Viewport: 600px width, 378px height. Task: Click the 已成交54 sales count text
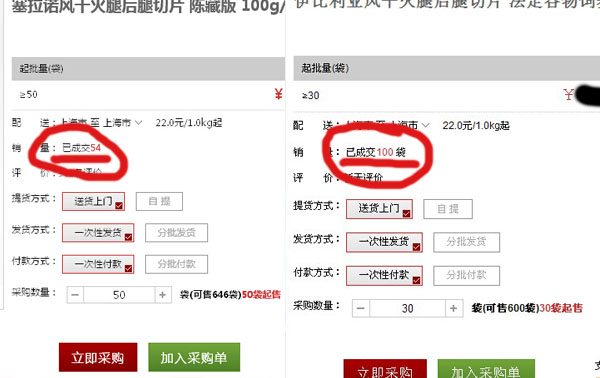tap(82, 148)
